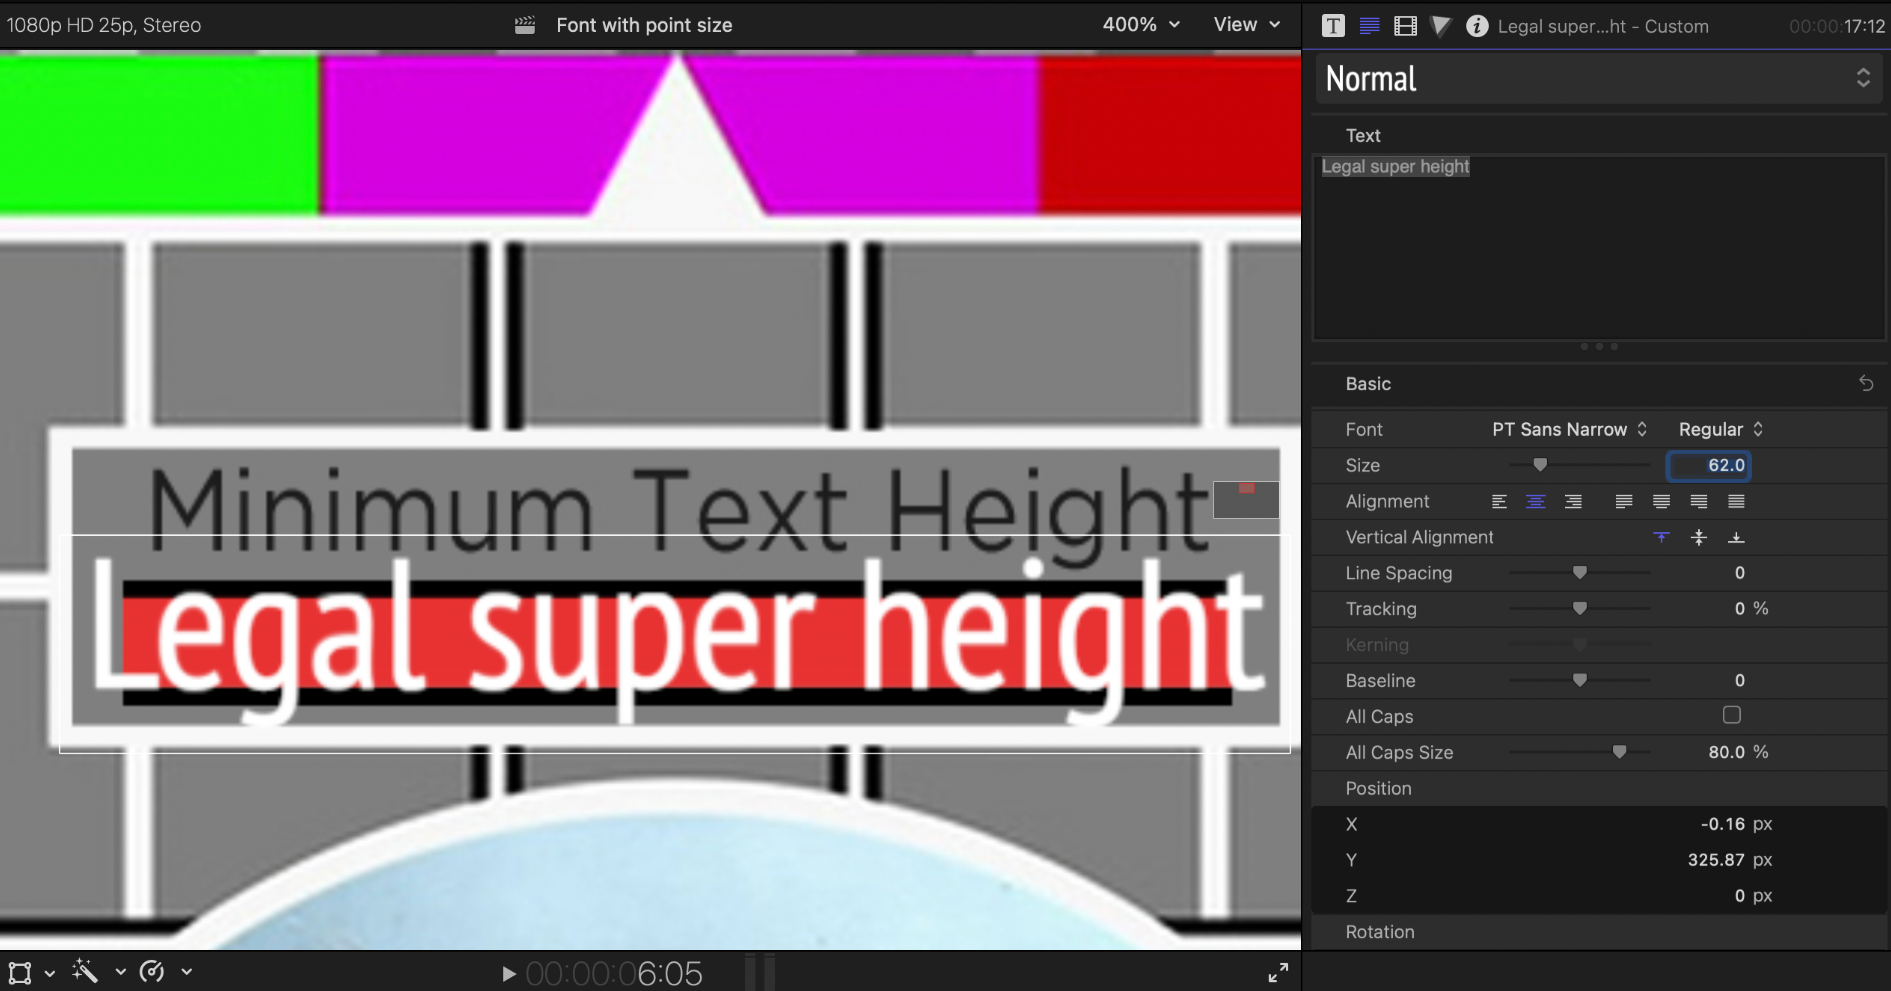Set vertical alignment to middle
This screenshot has width=1891, height=991.
click(1699, 537)
